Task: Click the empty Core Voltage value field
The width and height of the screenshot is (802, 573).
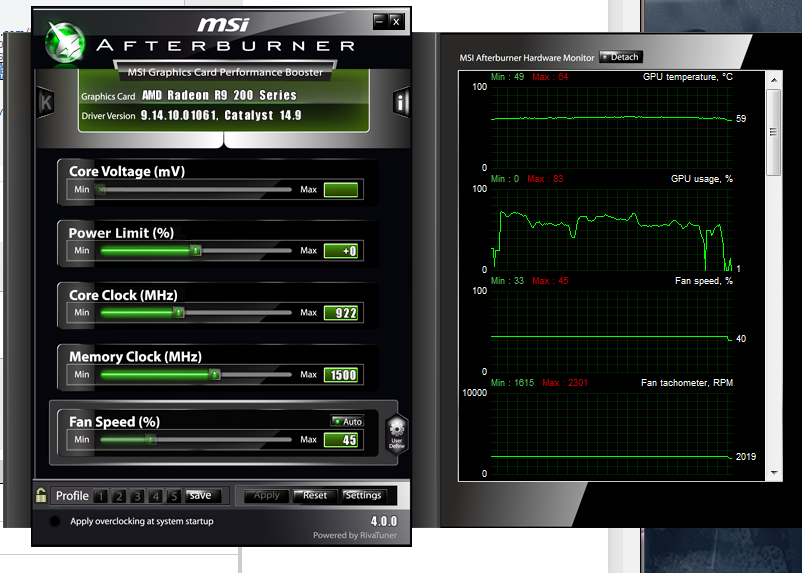Action: tap(341, 190)
